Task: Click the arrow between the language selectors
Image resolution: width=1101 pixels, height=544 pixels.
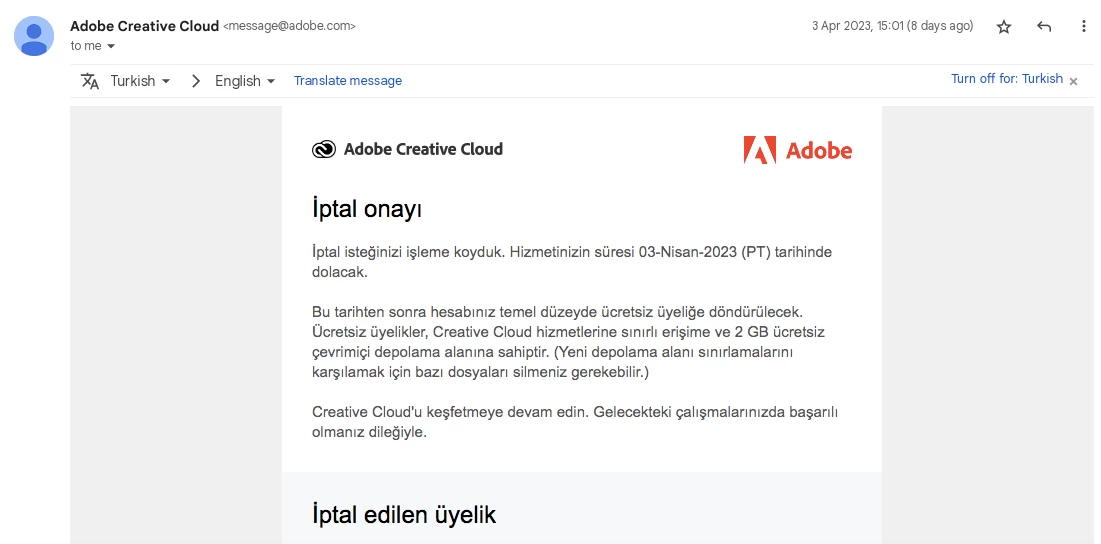Action: (196, 81)
